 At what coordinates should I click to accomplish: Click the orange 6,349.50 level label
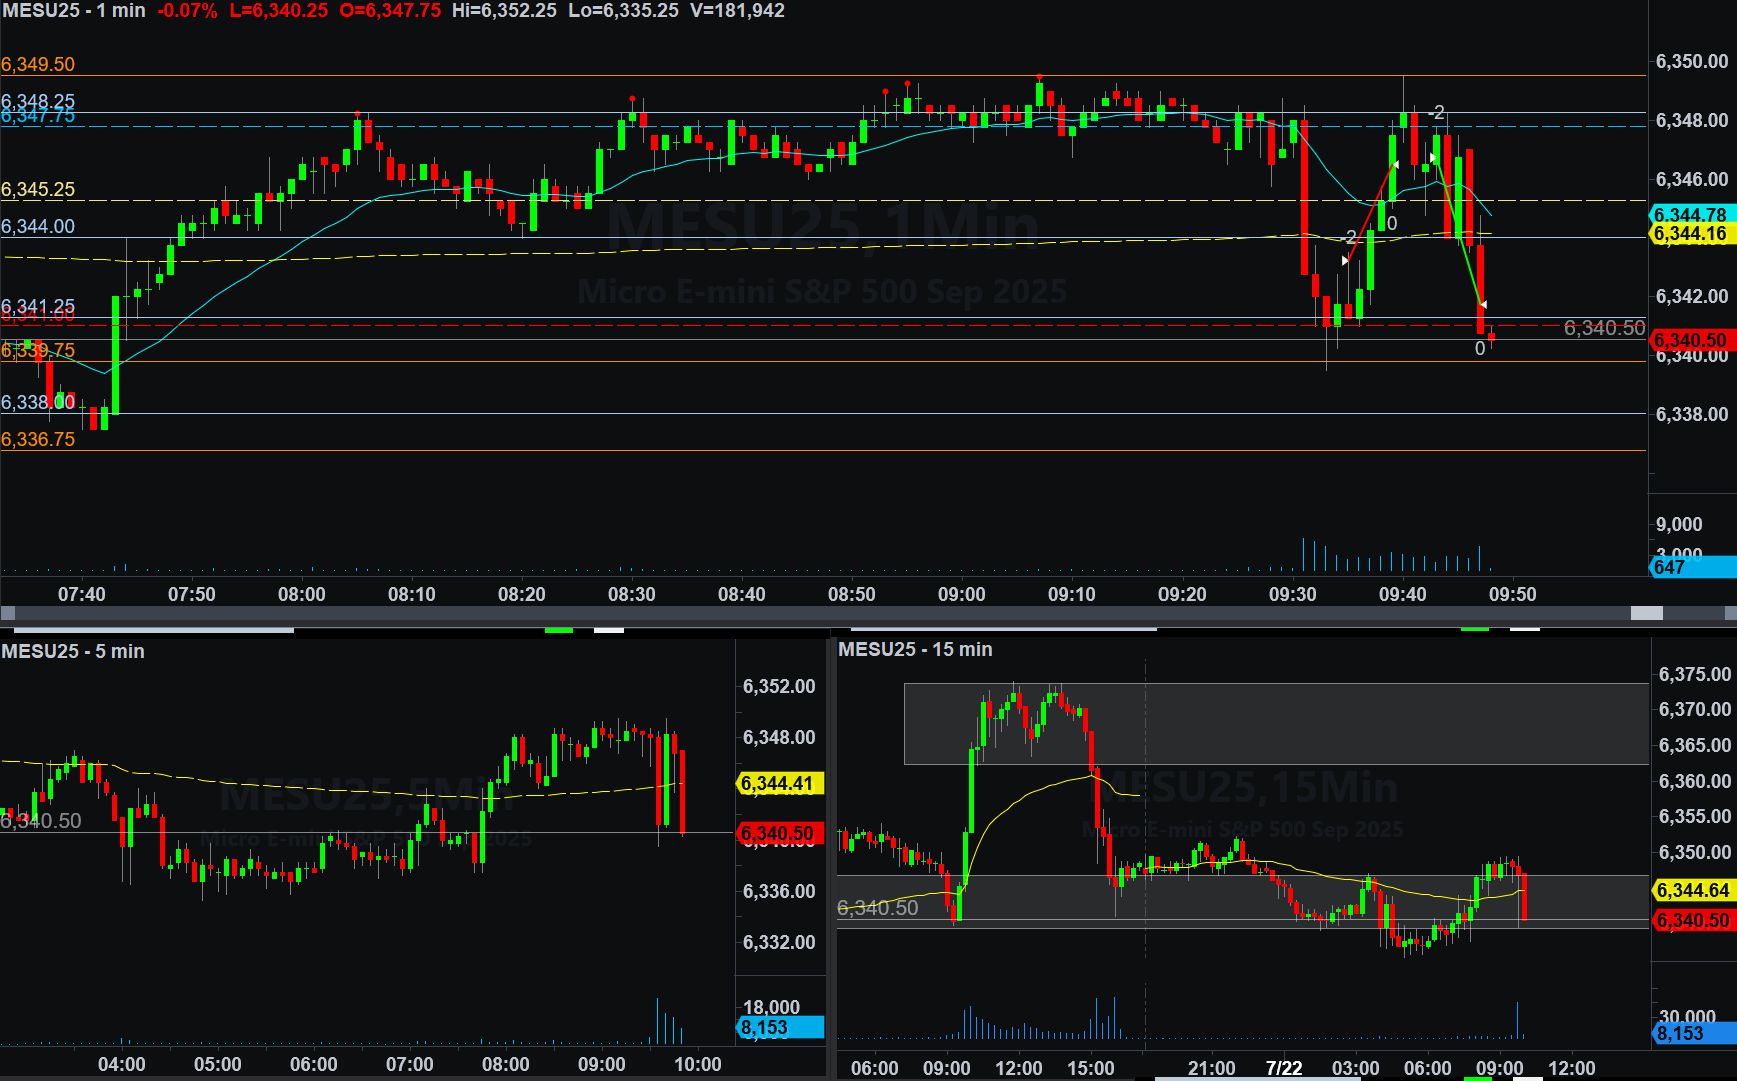point(38,64)
